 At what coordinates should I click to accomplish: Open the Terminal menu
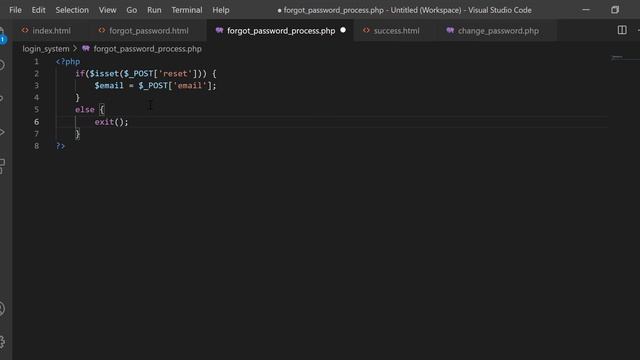[187, 10]
